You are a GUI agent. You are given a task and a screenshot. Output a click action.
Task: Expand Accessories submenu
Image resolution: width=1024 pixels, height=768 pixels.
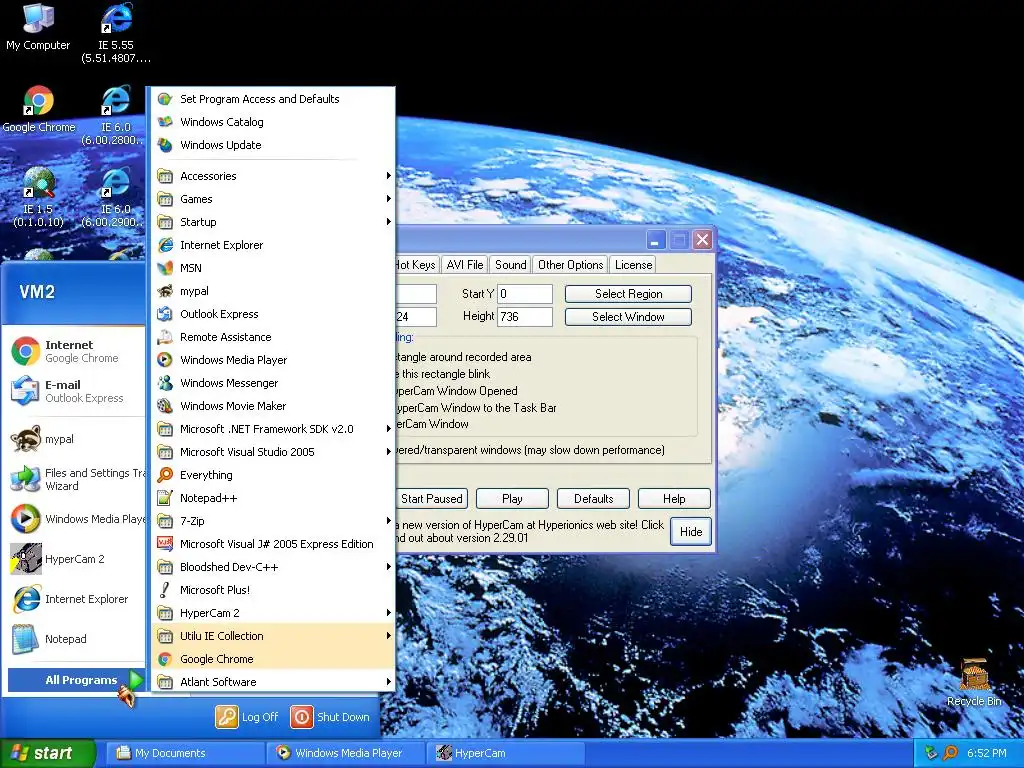point(273,176)
